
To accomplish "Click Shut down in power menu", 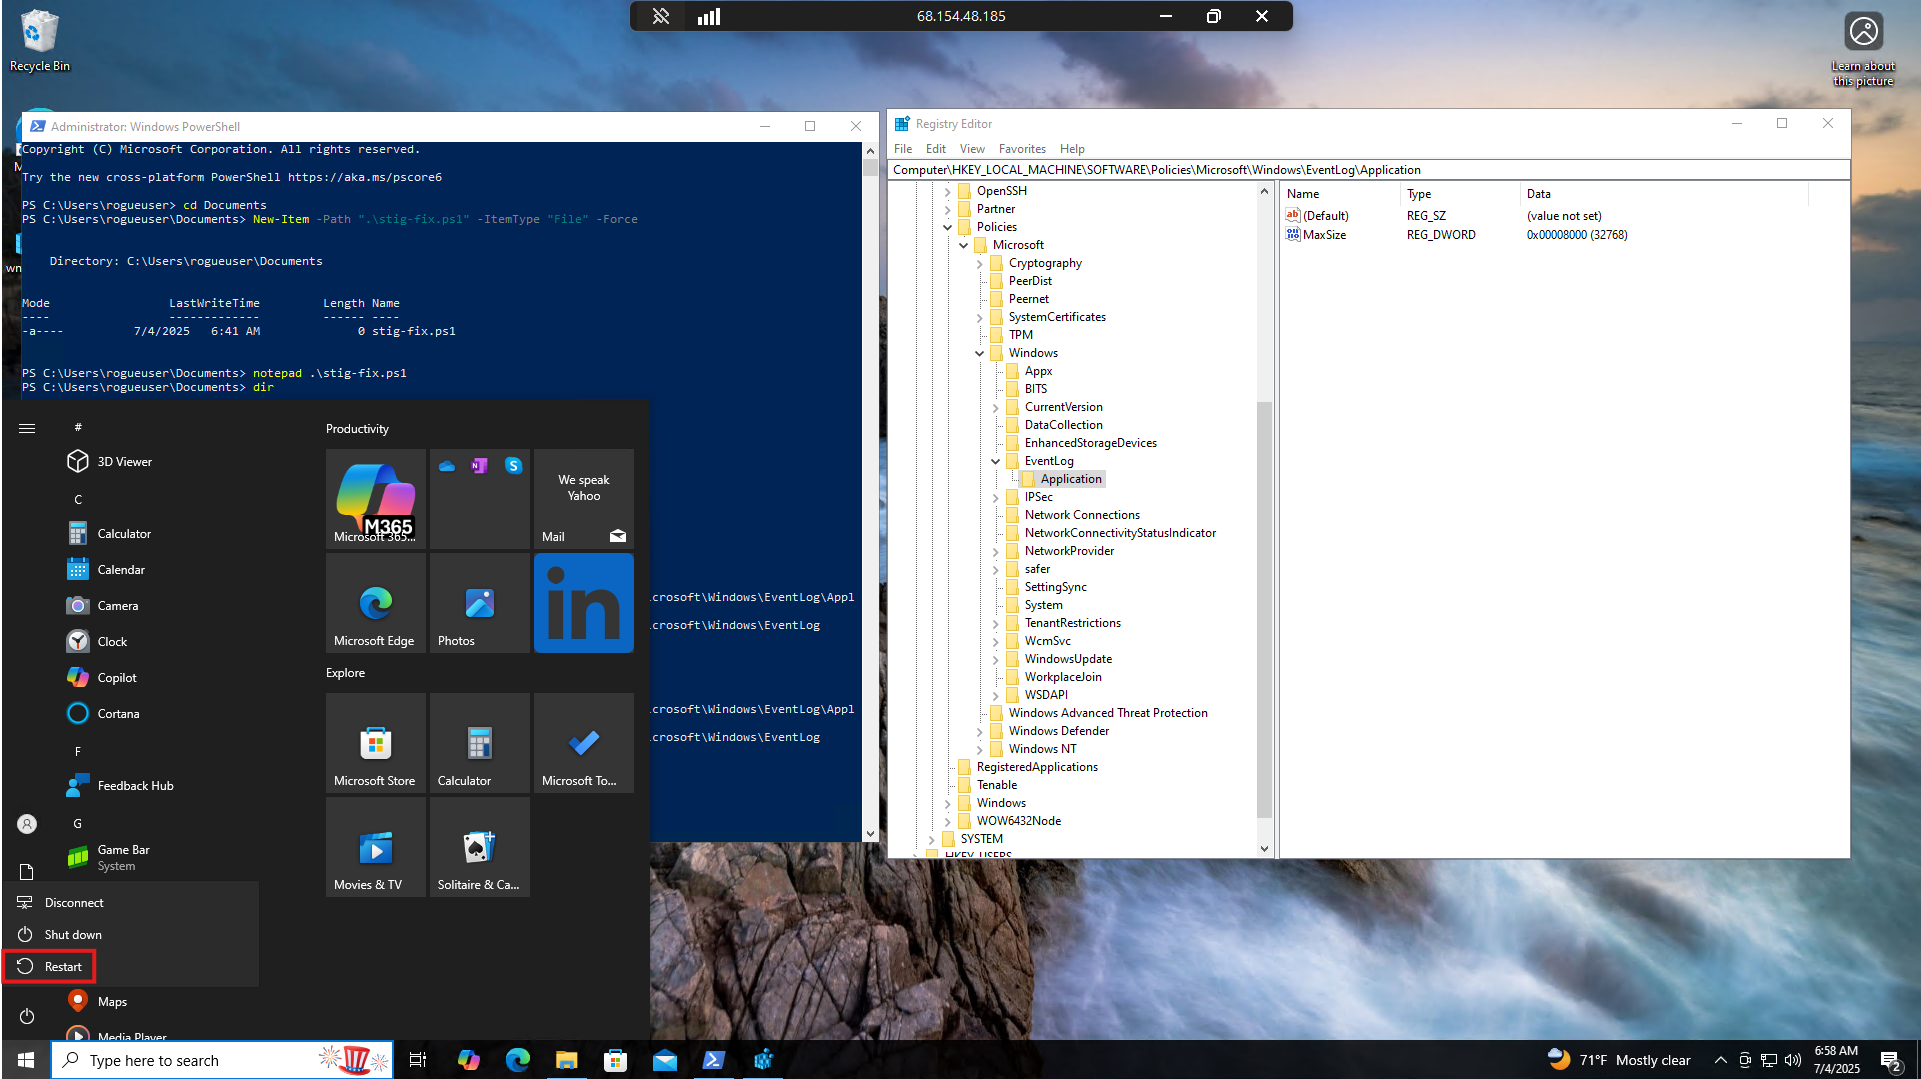I will pos(72,935).
